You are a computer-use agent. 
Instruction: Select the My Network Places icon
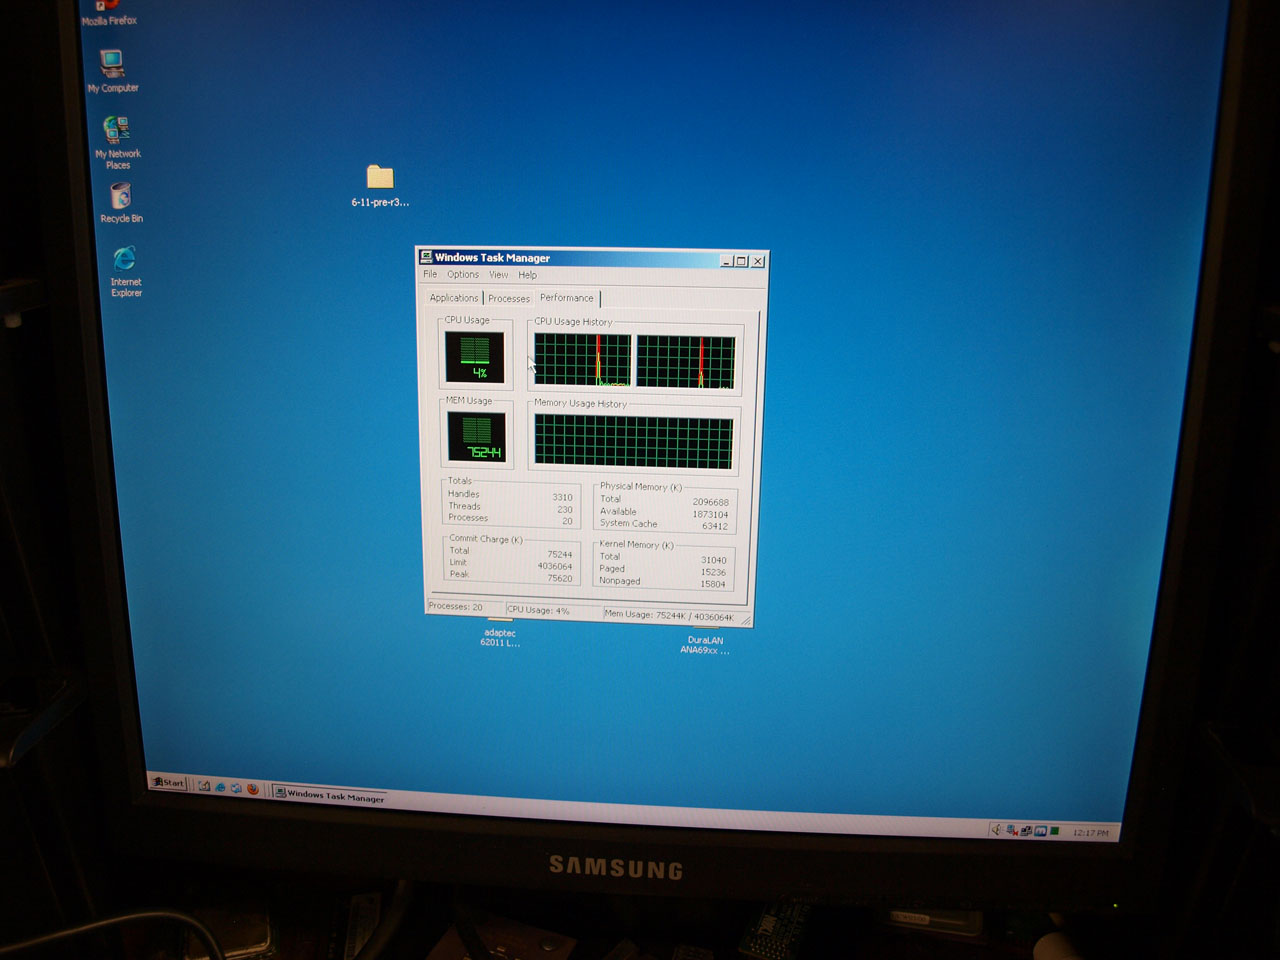pos(118,143)
